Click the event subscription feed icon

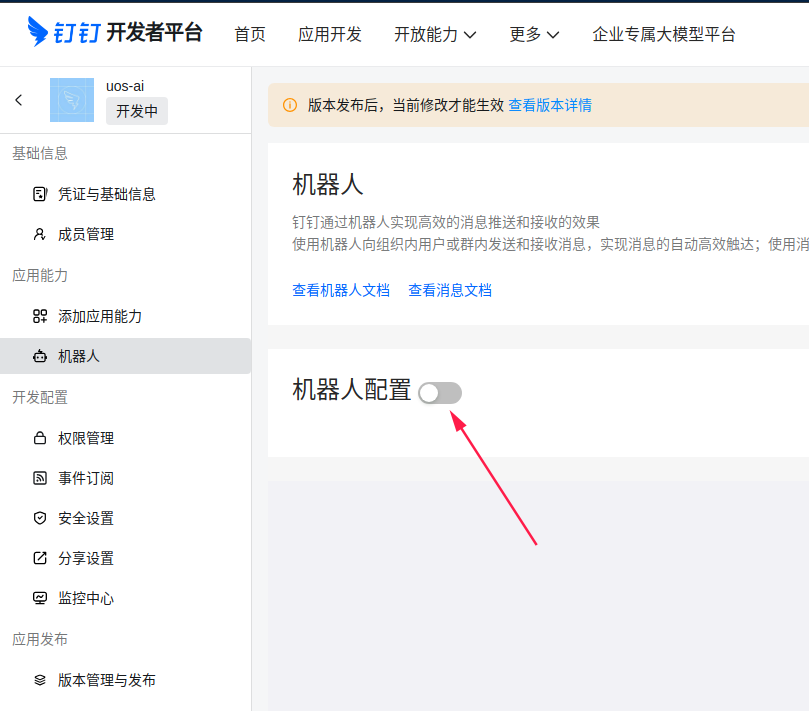point(40,478)
